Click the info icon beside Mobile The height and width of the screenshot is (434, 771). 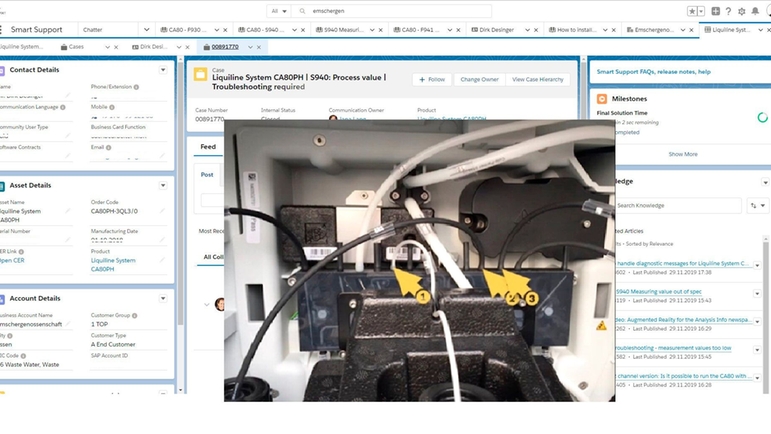112,107
